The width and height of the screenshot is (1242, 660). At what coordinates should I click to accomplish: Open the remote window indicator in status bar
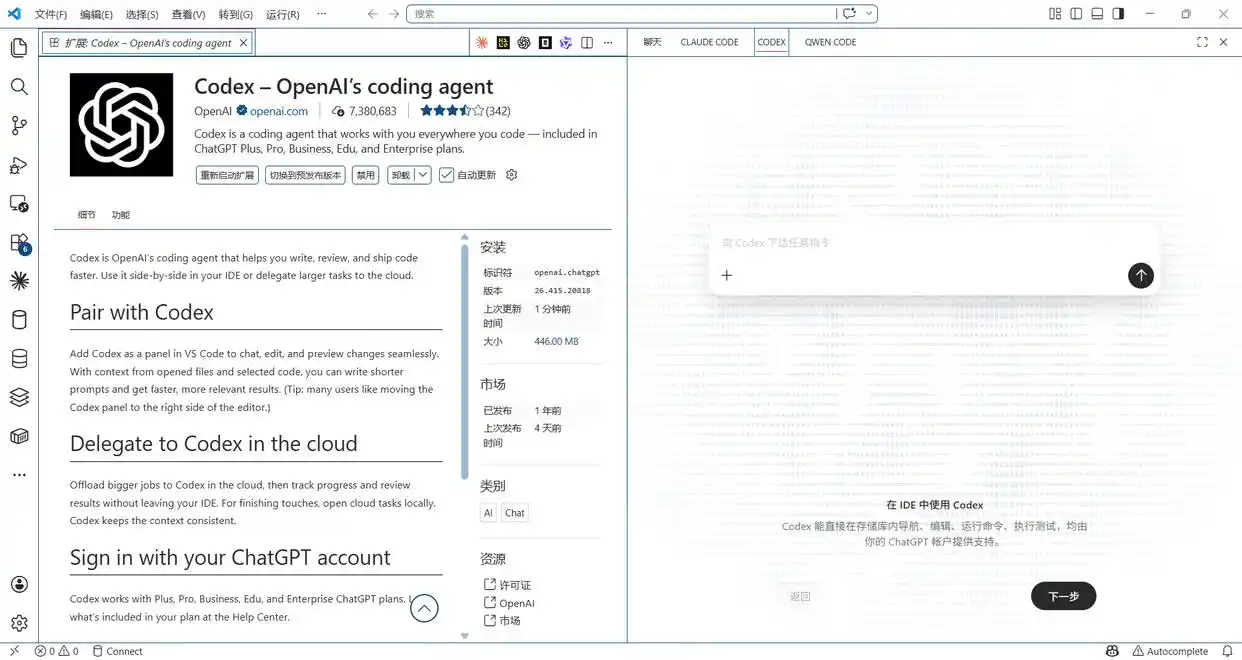coord(14,651)
